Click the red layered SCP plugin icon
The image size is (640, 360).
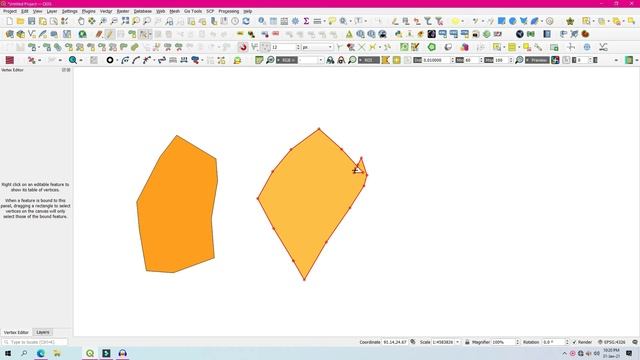coord(9,60)
